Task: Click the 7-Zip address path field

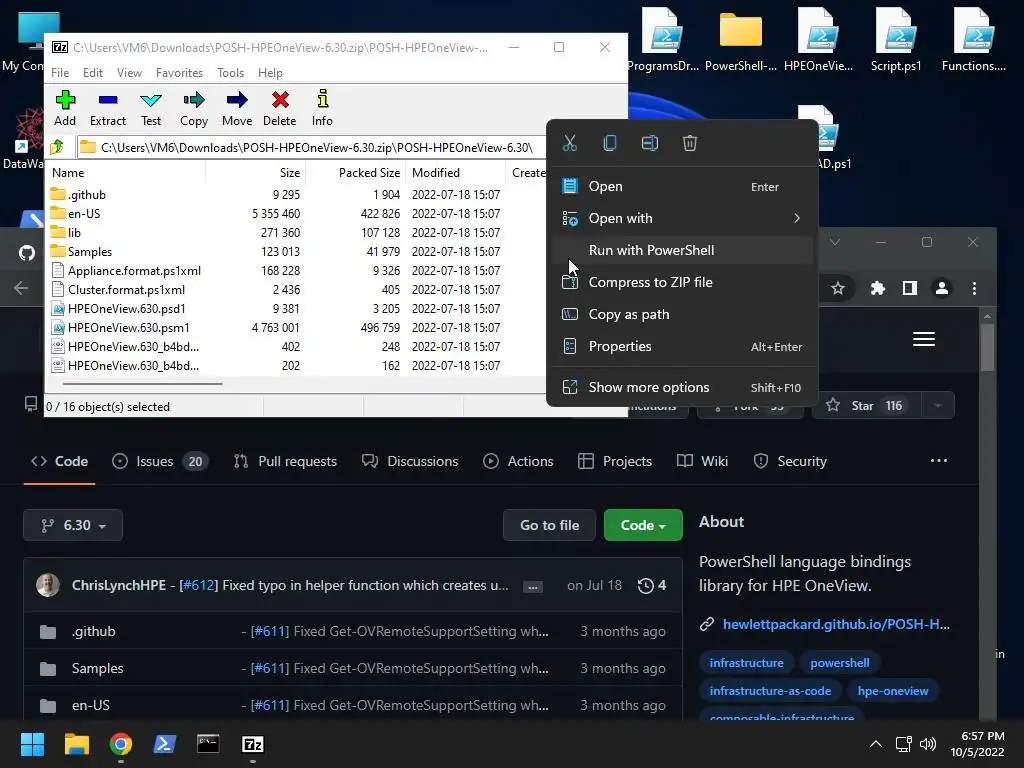Action: click(x=311, y=148)
